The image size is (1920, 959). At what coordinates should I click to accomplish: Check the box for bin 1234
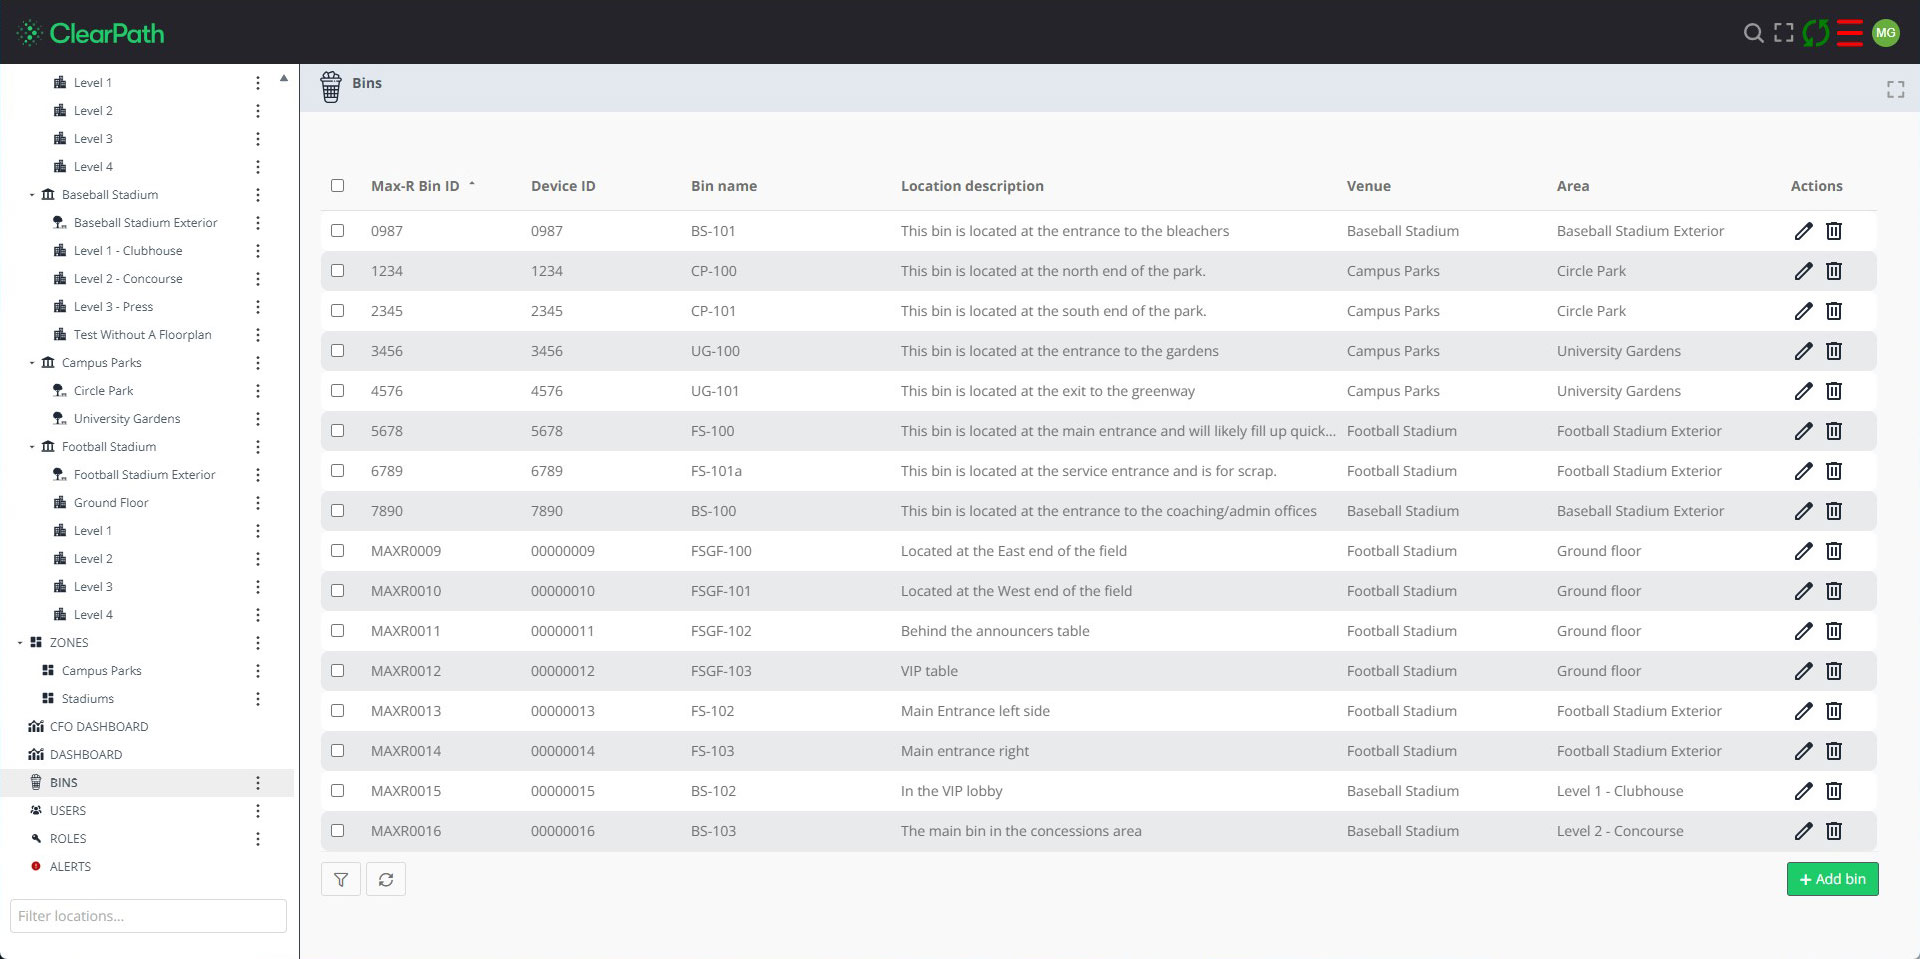coord(337,270)
